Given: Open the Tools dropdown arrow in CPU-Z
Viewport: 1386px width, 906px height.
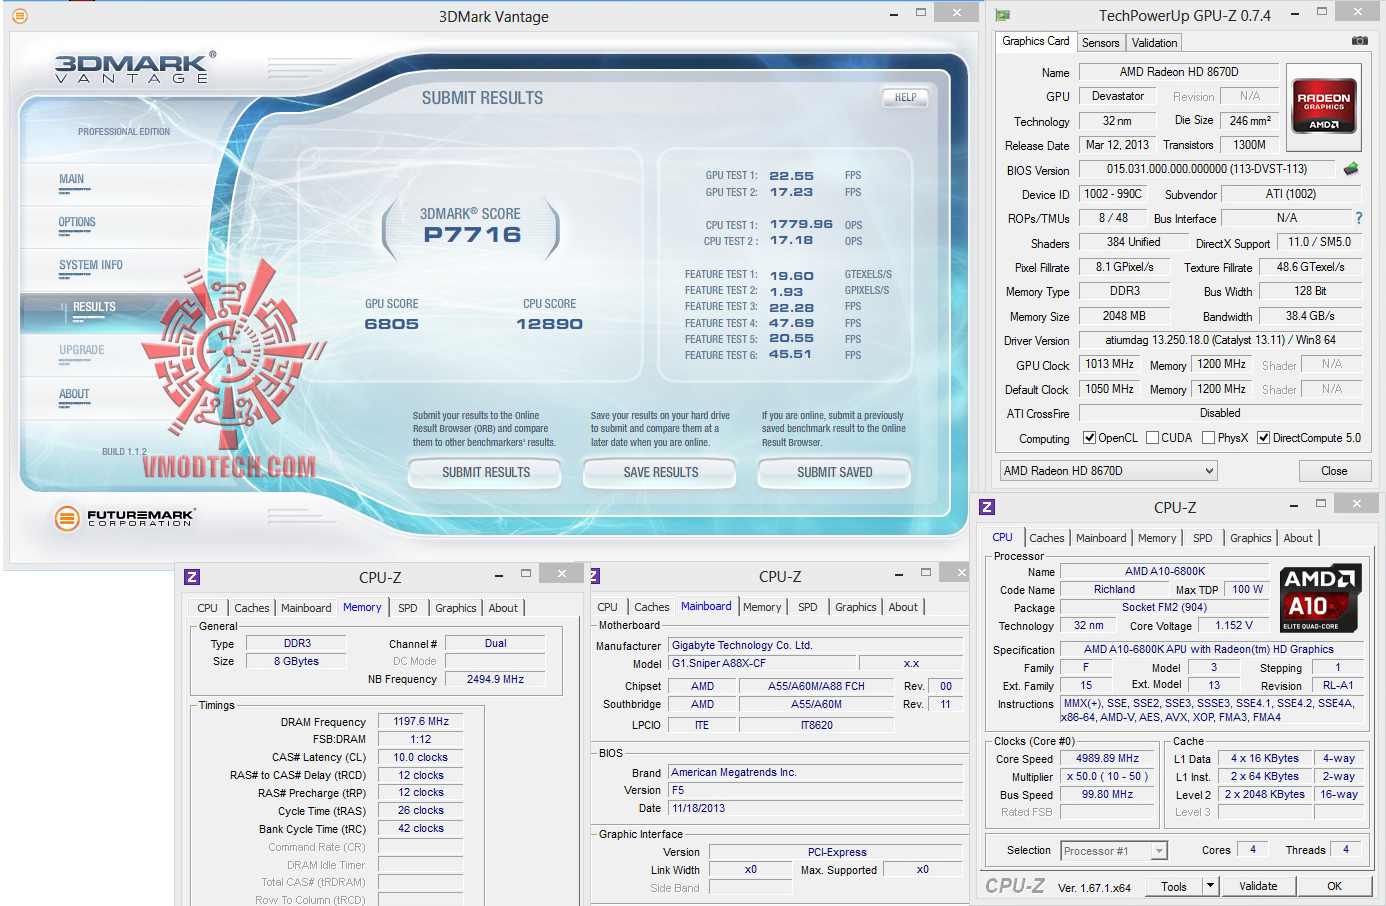Looking at the screenshot, I should point(1210,886).
